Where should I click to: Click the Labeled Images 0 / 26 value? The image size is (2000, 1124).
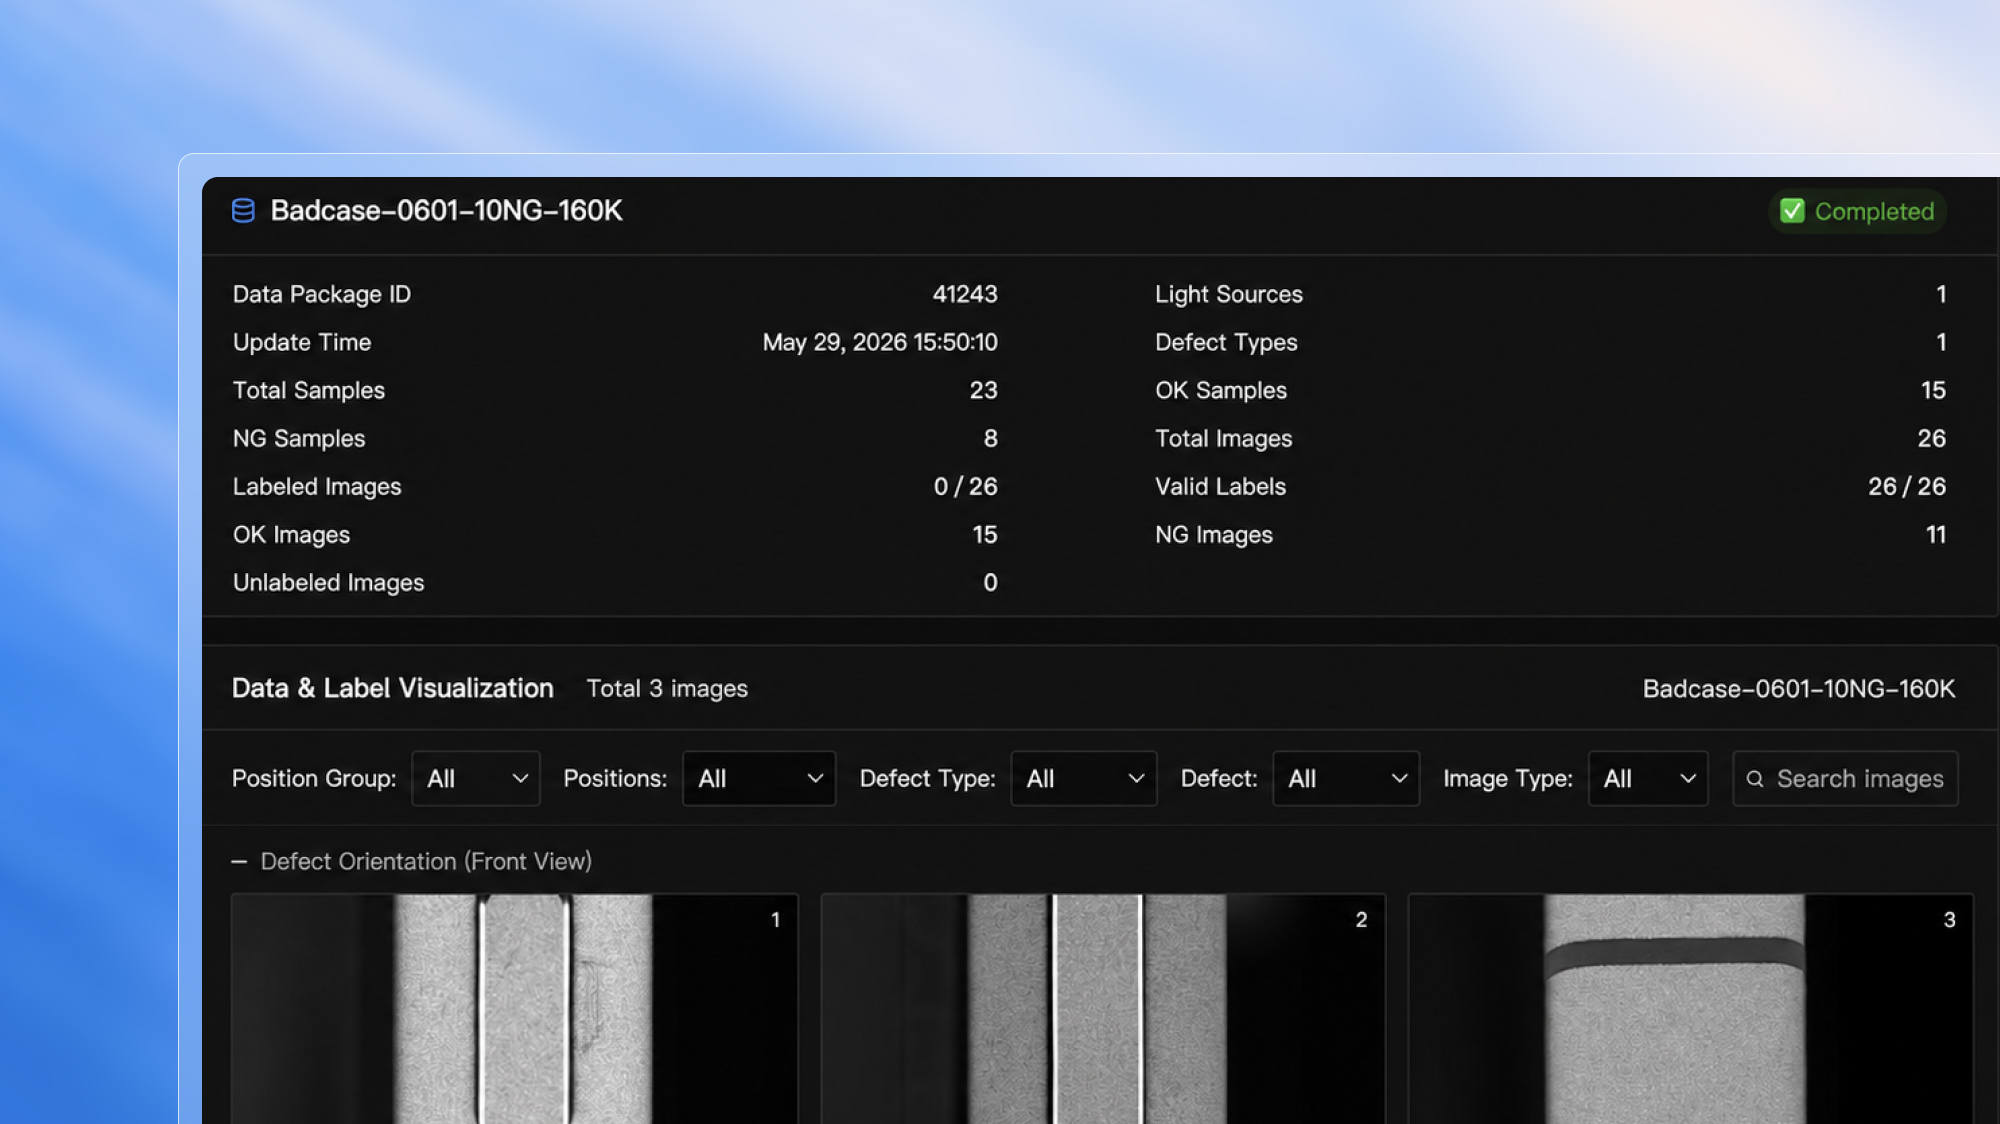coord(965,486)
